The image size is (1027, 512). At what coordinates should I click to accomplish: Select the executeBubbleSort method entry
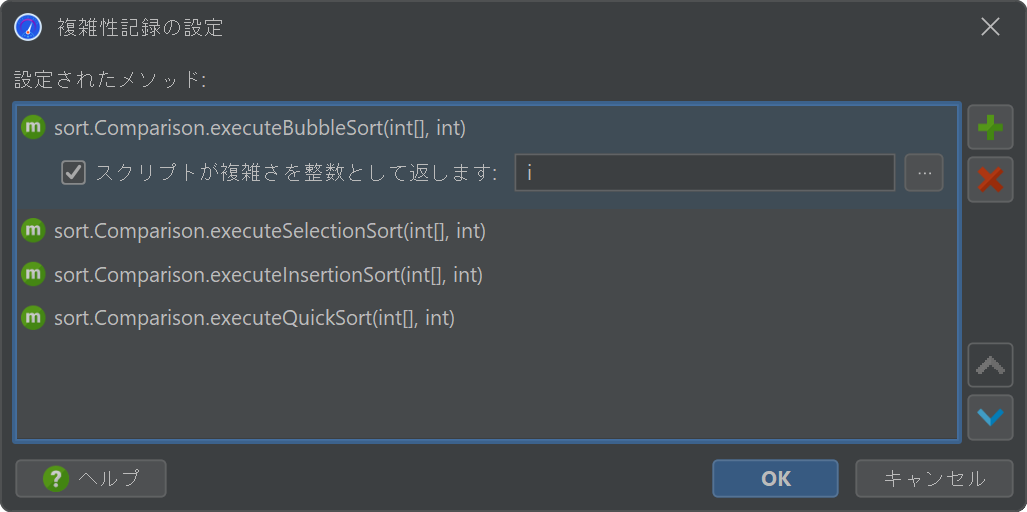tap(487, 128)
